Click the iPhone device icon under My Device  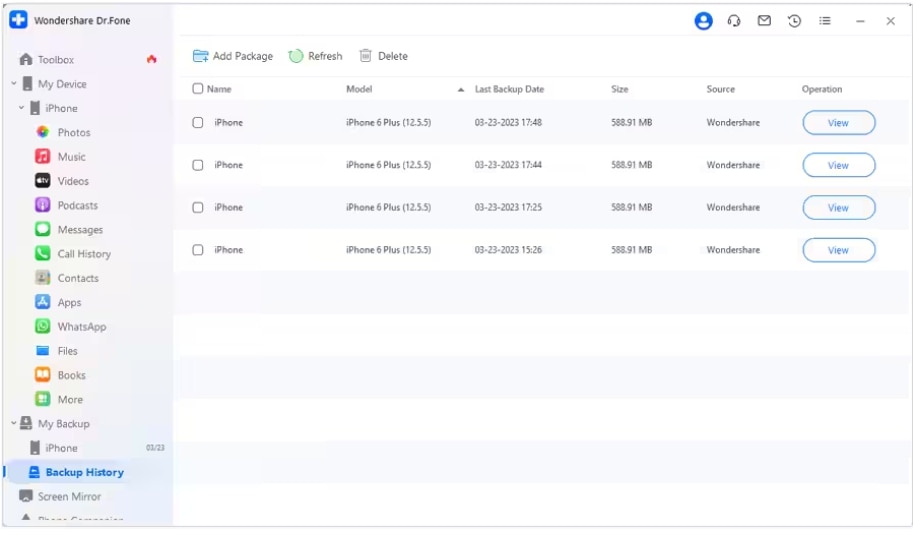click(35, 108)
